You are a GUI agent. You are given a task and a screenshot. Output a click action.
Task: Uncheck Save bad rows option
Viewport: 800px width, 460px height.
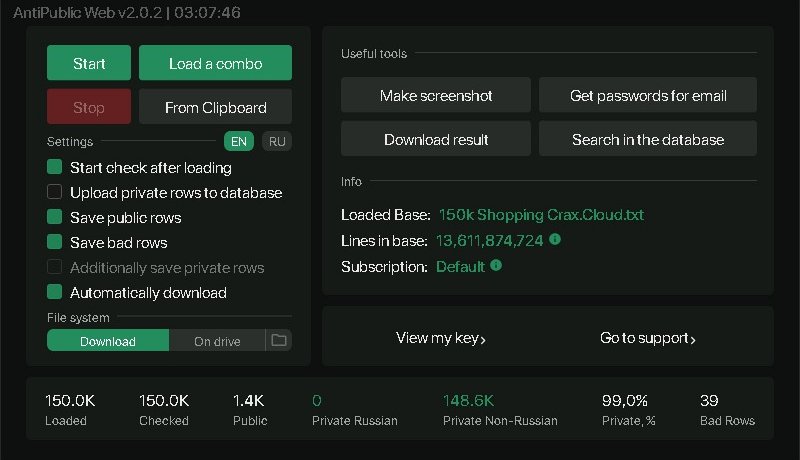point(55,242)
